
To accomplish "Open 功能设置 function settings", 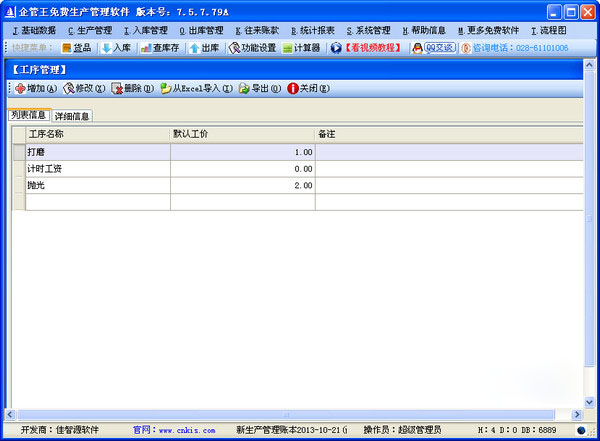I will (252, 48).
